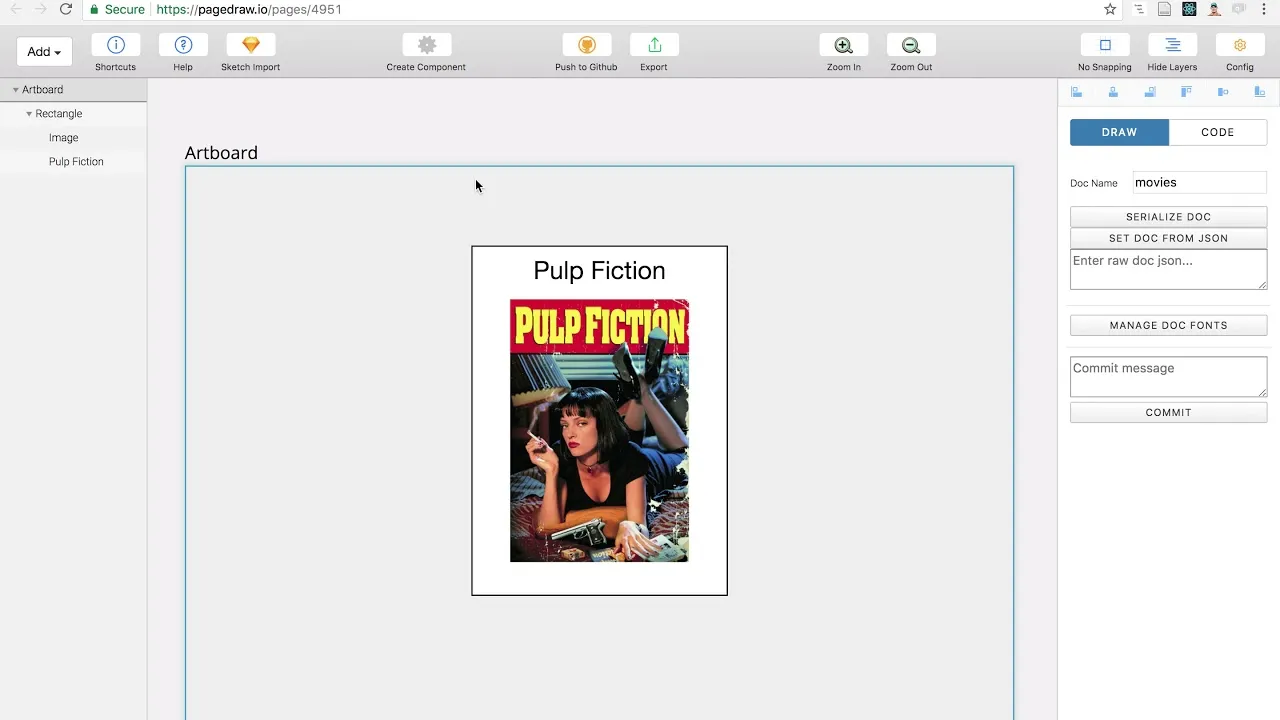Click the browser address bar URL
Screen dimensions: 1280x720
[249, 9]
